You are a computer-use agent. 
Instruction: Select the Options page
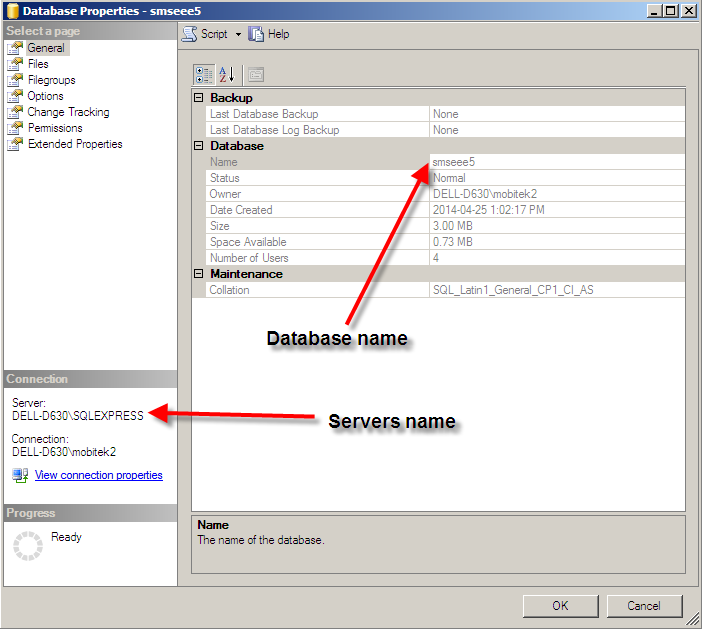45,96
